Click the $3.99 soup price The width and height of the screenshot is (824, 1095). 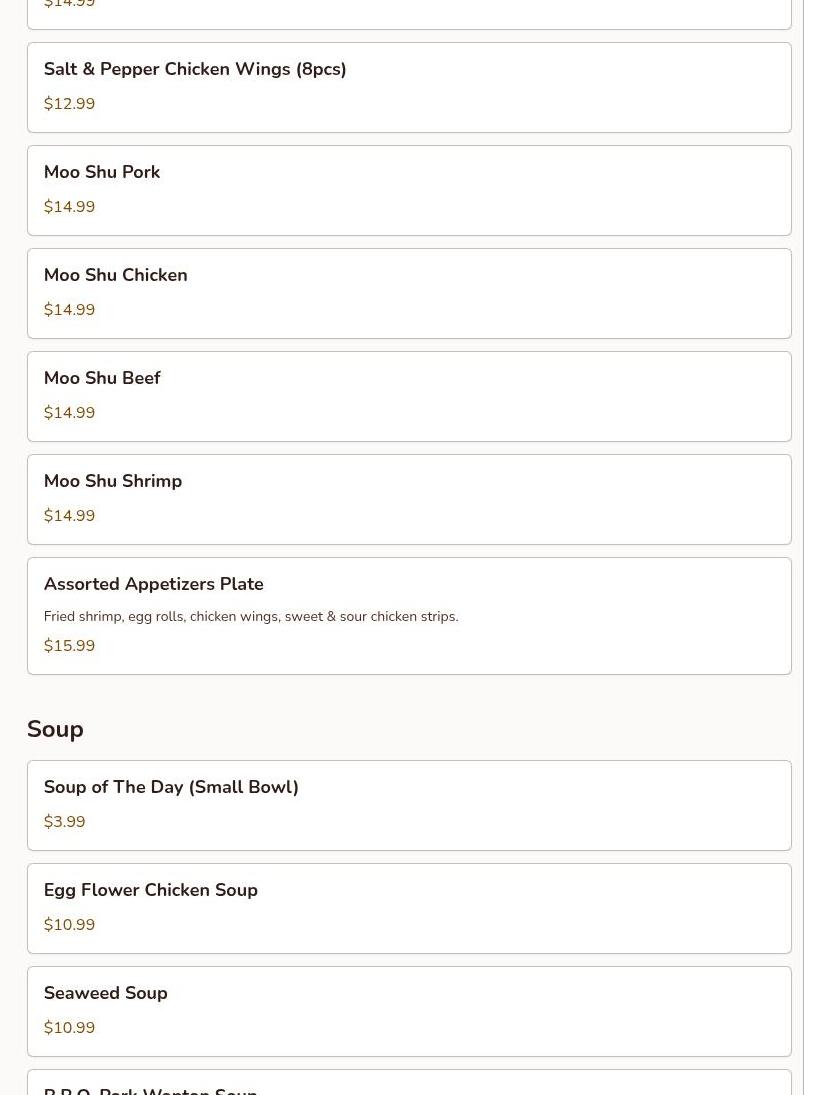coord(64,822)
